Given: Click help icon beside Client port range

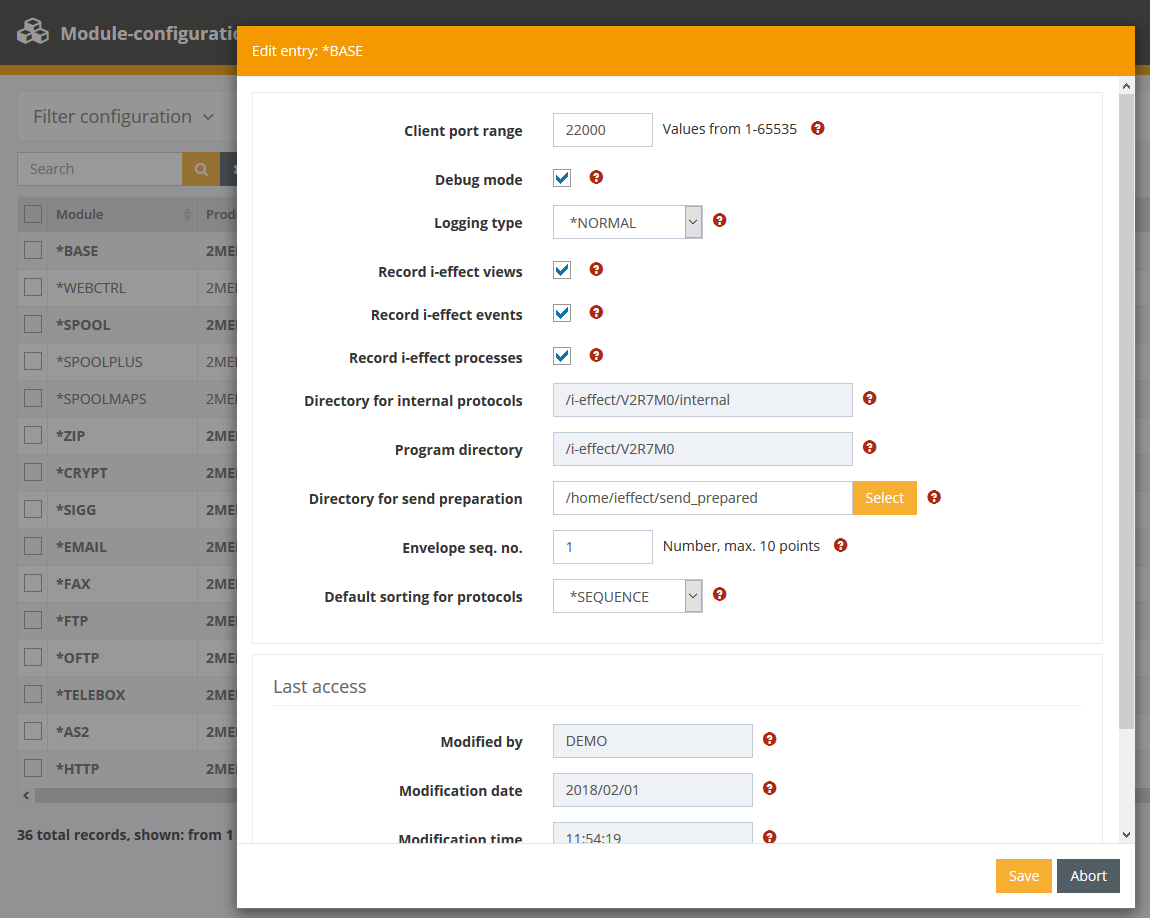Looking at the screenshot, I should [x=817, y=128].
